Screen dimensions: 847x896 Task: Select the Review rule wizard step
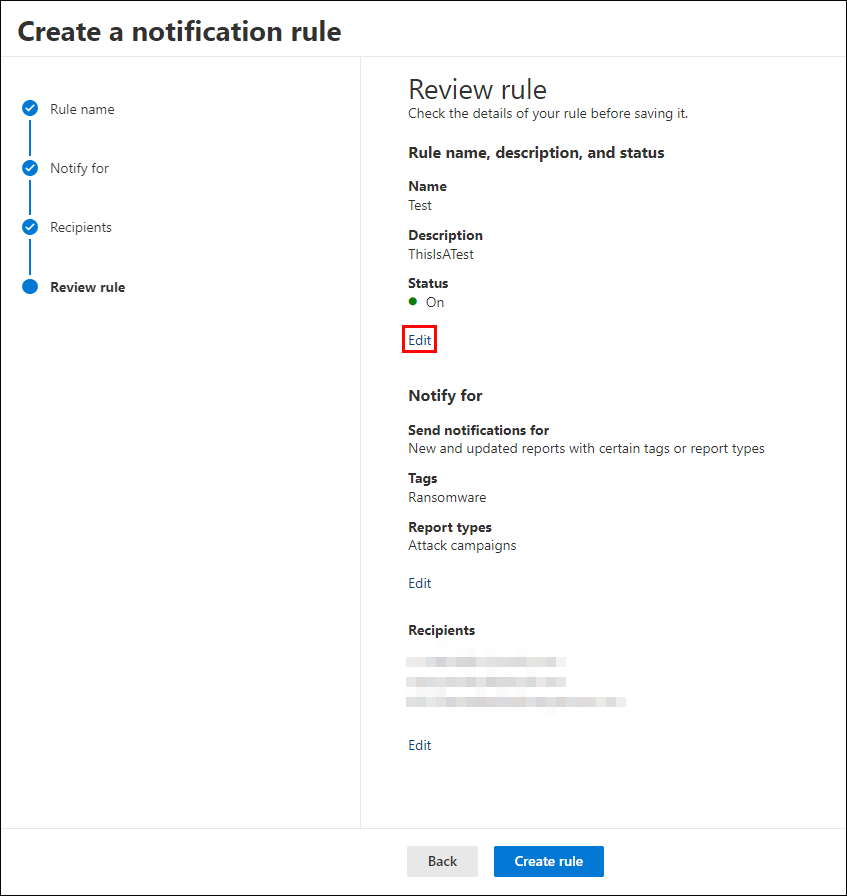(87, 287)
